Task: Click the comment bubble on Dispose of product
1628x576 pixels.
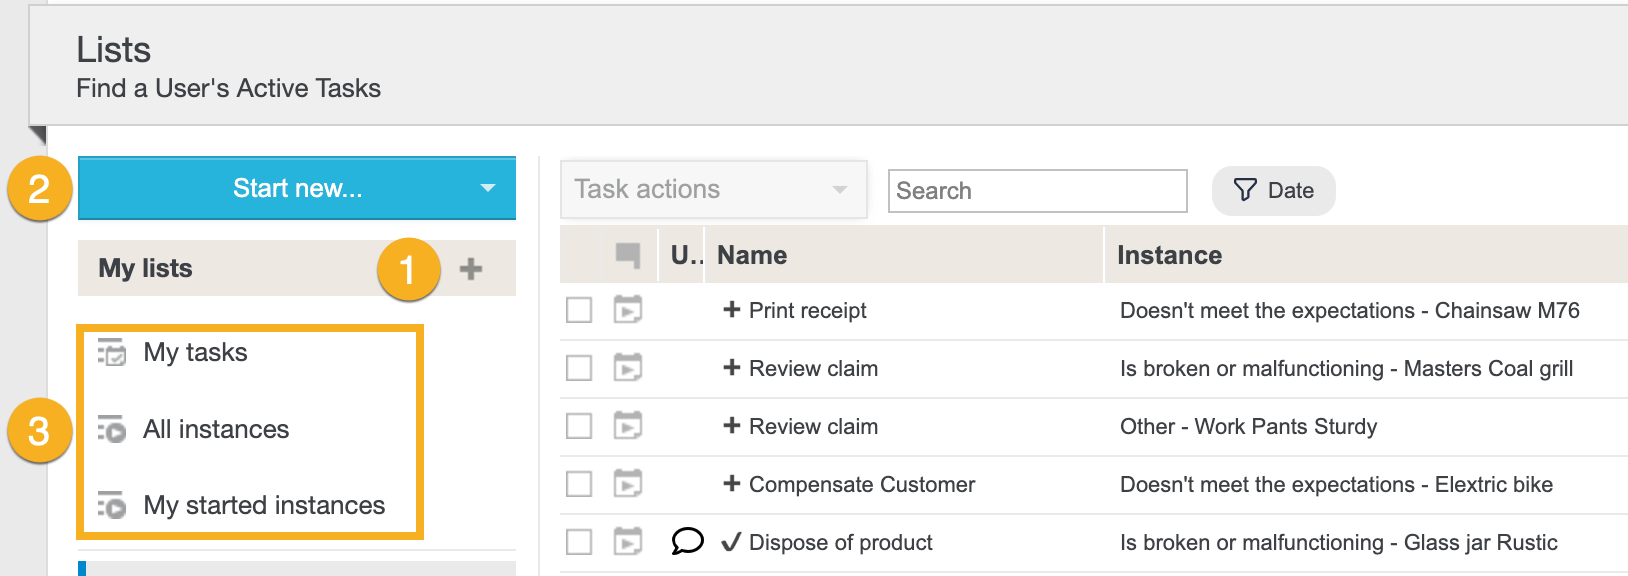Action: [x=687, y=541]
